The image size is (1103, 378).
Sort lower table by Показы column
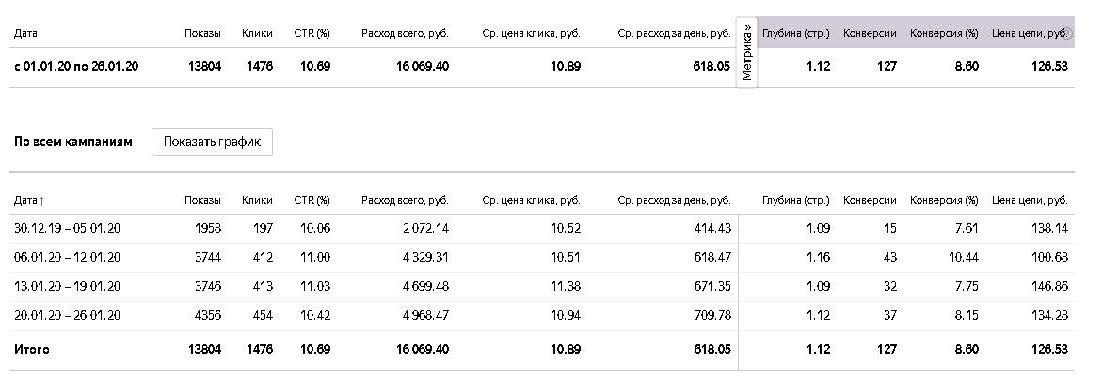[203, 201]
